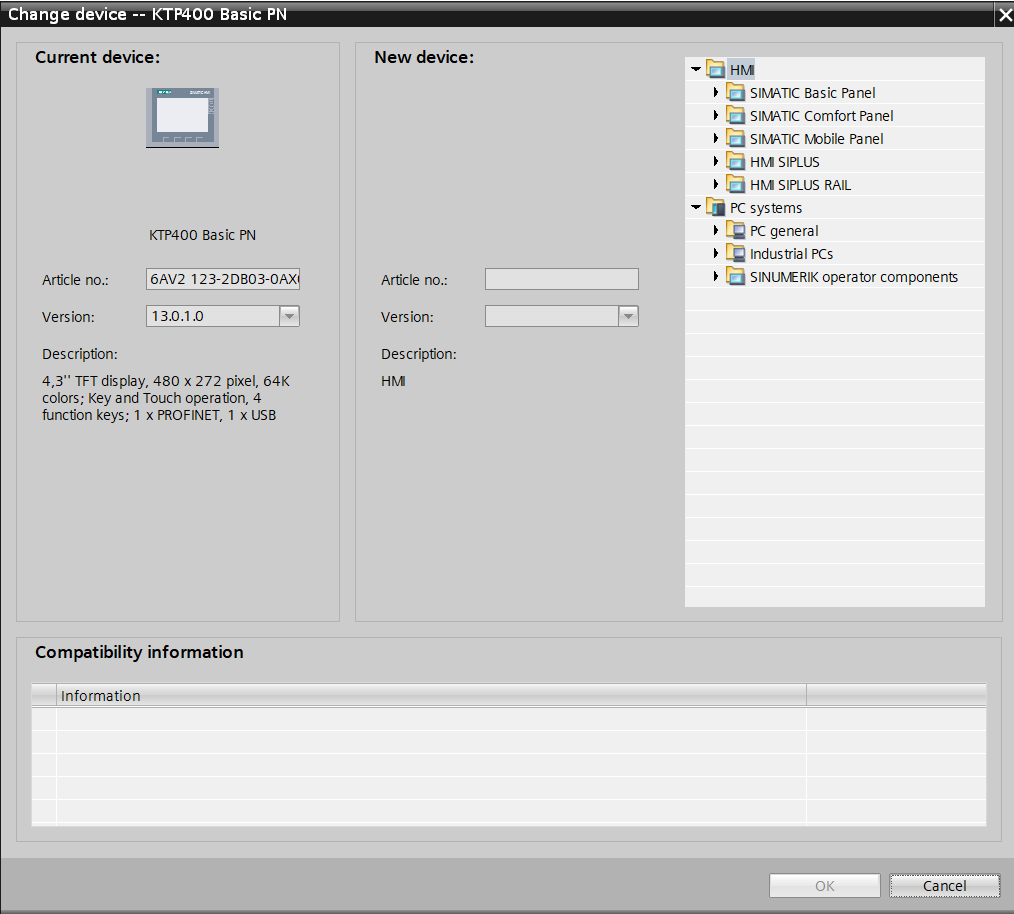Select PC systems text in tree

click(766, 208)
